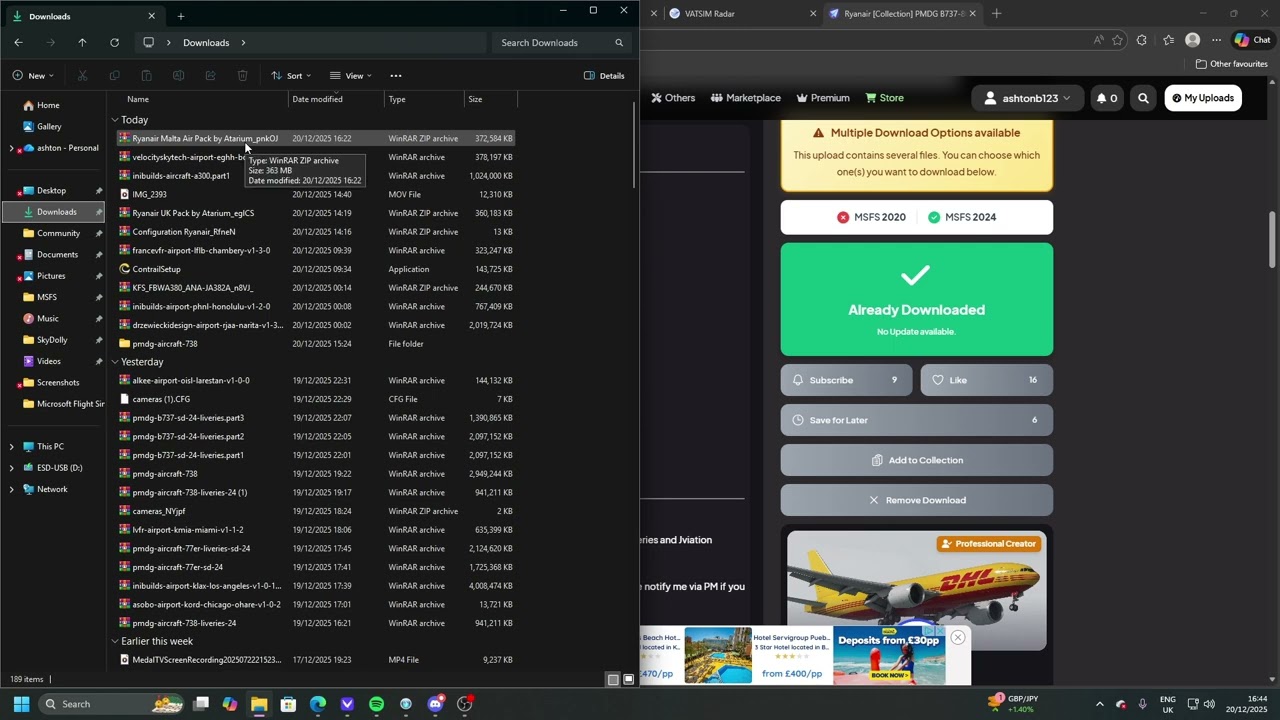1280x720 pixels.
Task: Collapse the Today group
Action: click(115, 120)
